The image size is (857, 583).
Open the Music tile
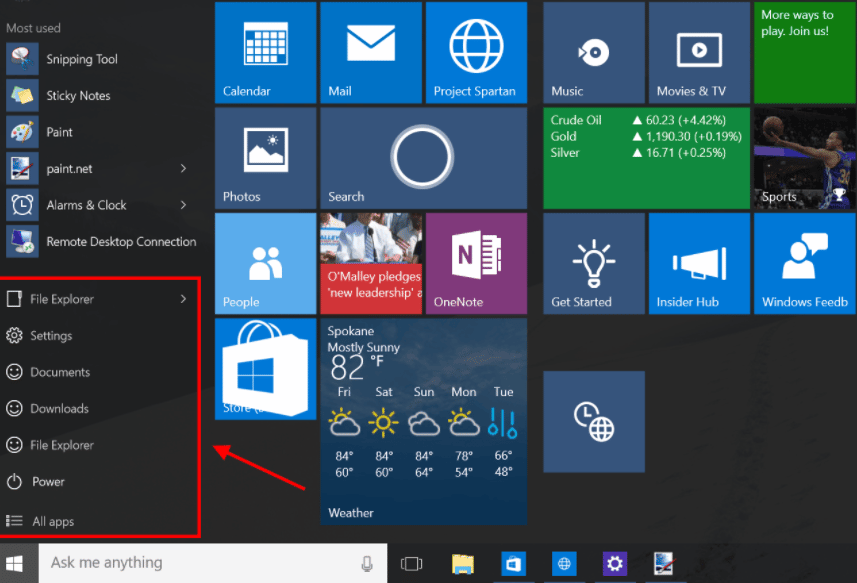click(x=594, y=52)
